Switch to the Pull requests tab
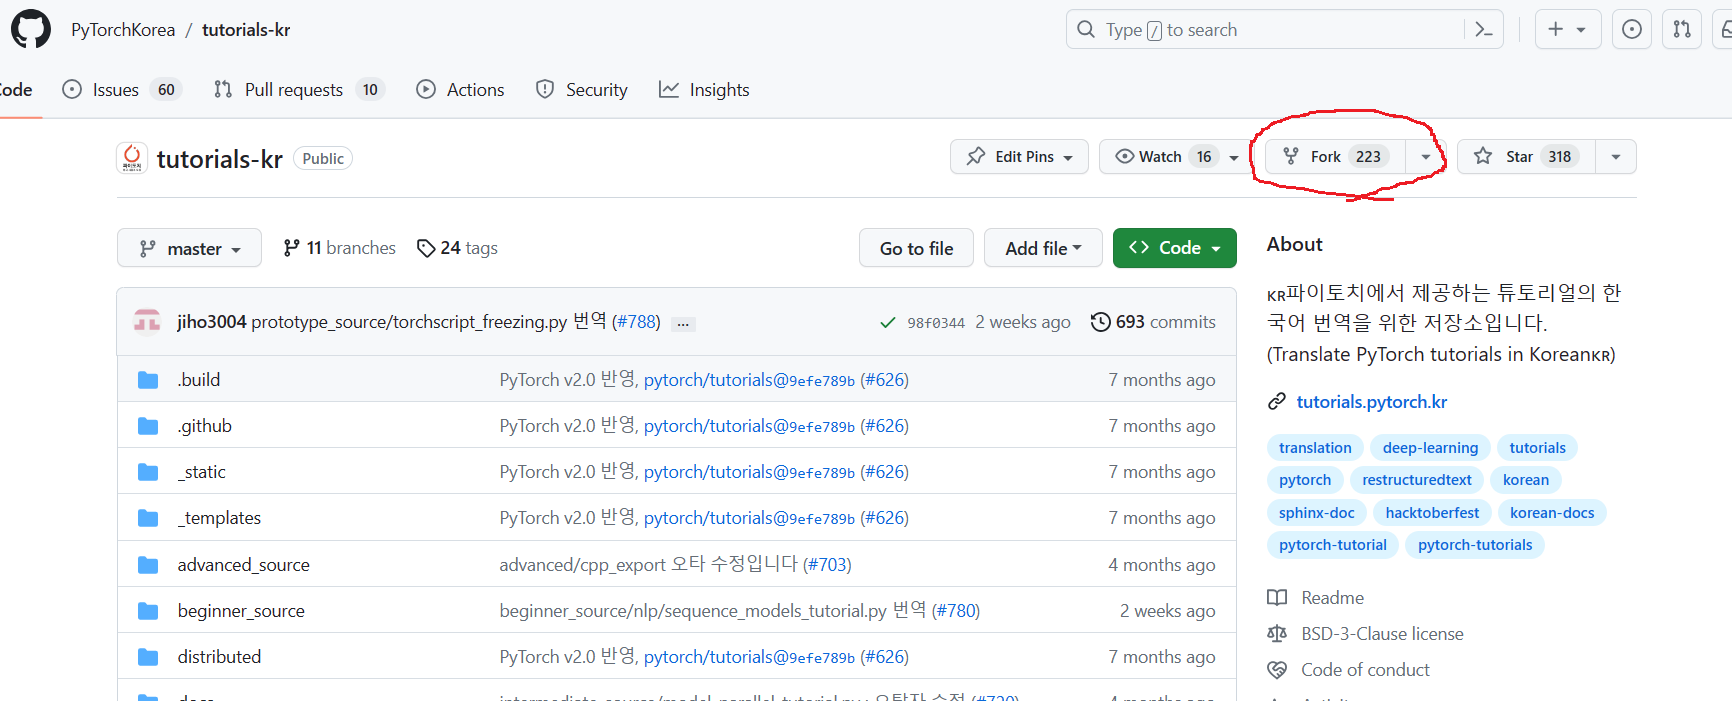Image resolution: width=1732 pixels, height=701 pixels. click(299, 90)
